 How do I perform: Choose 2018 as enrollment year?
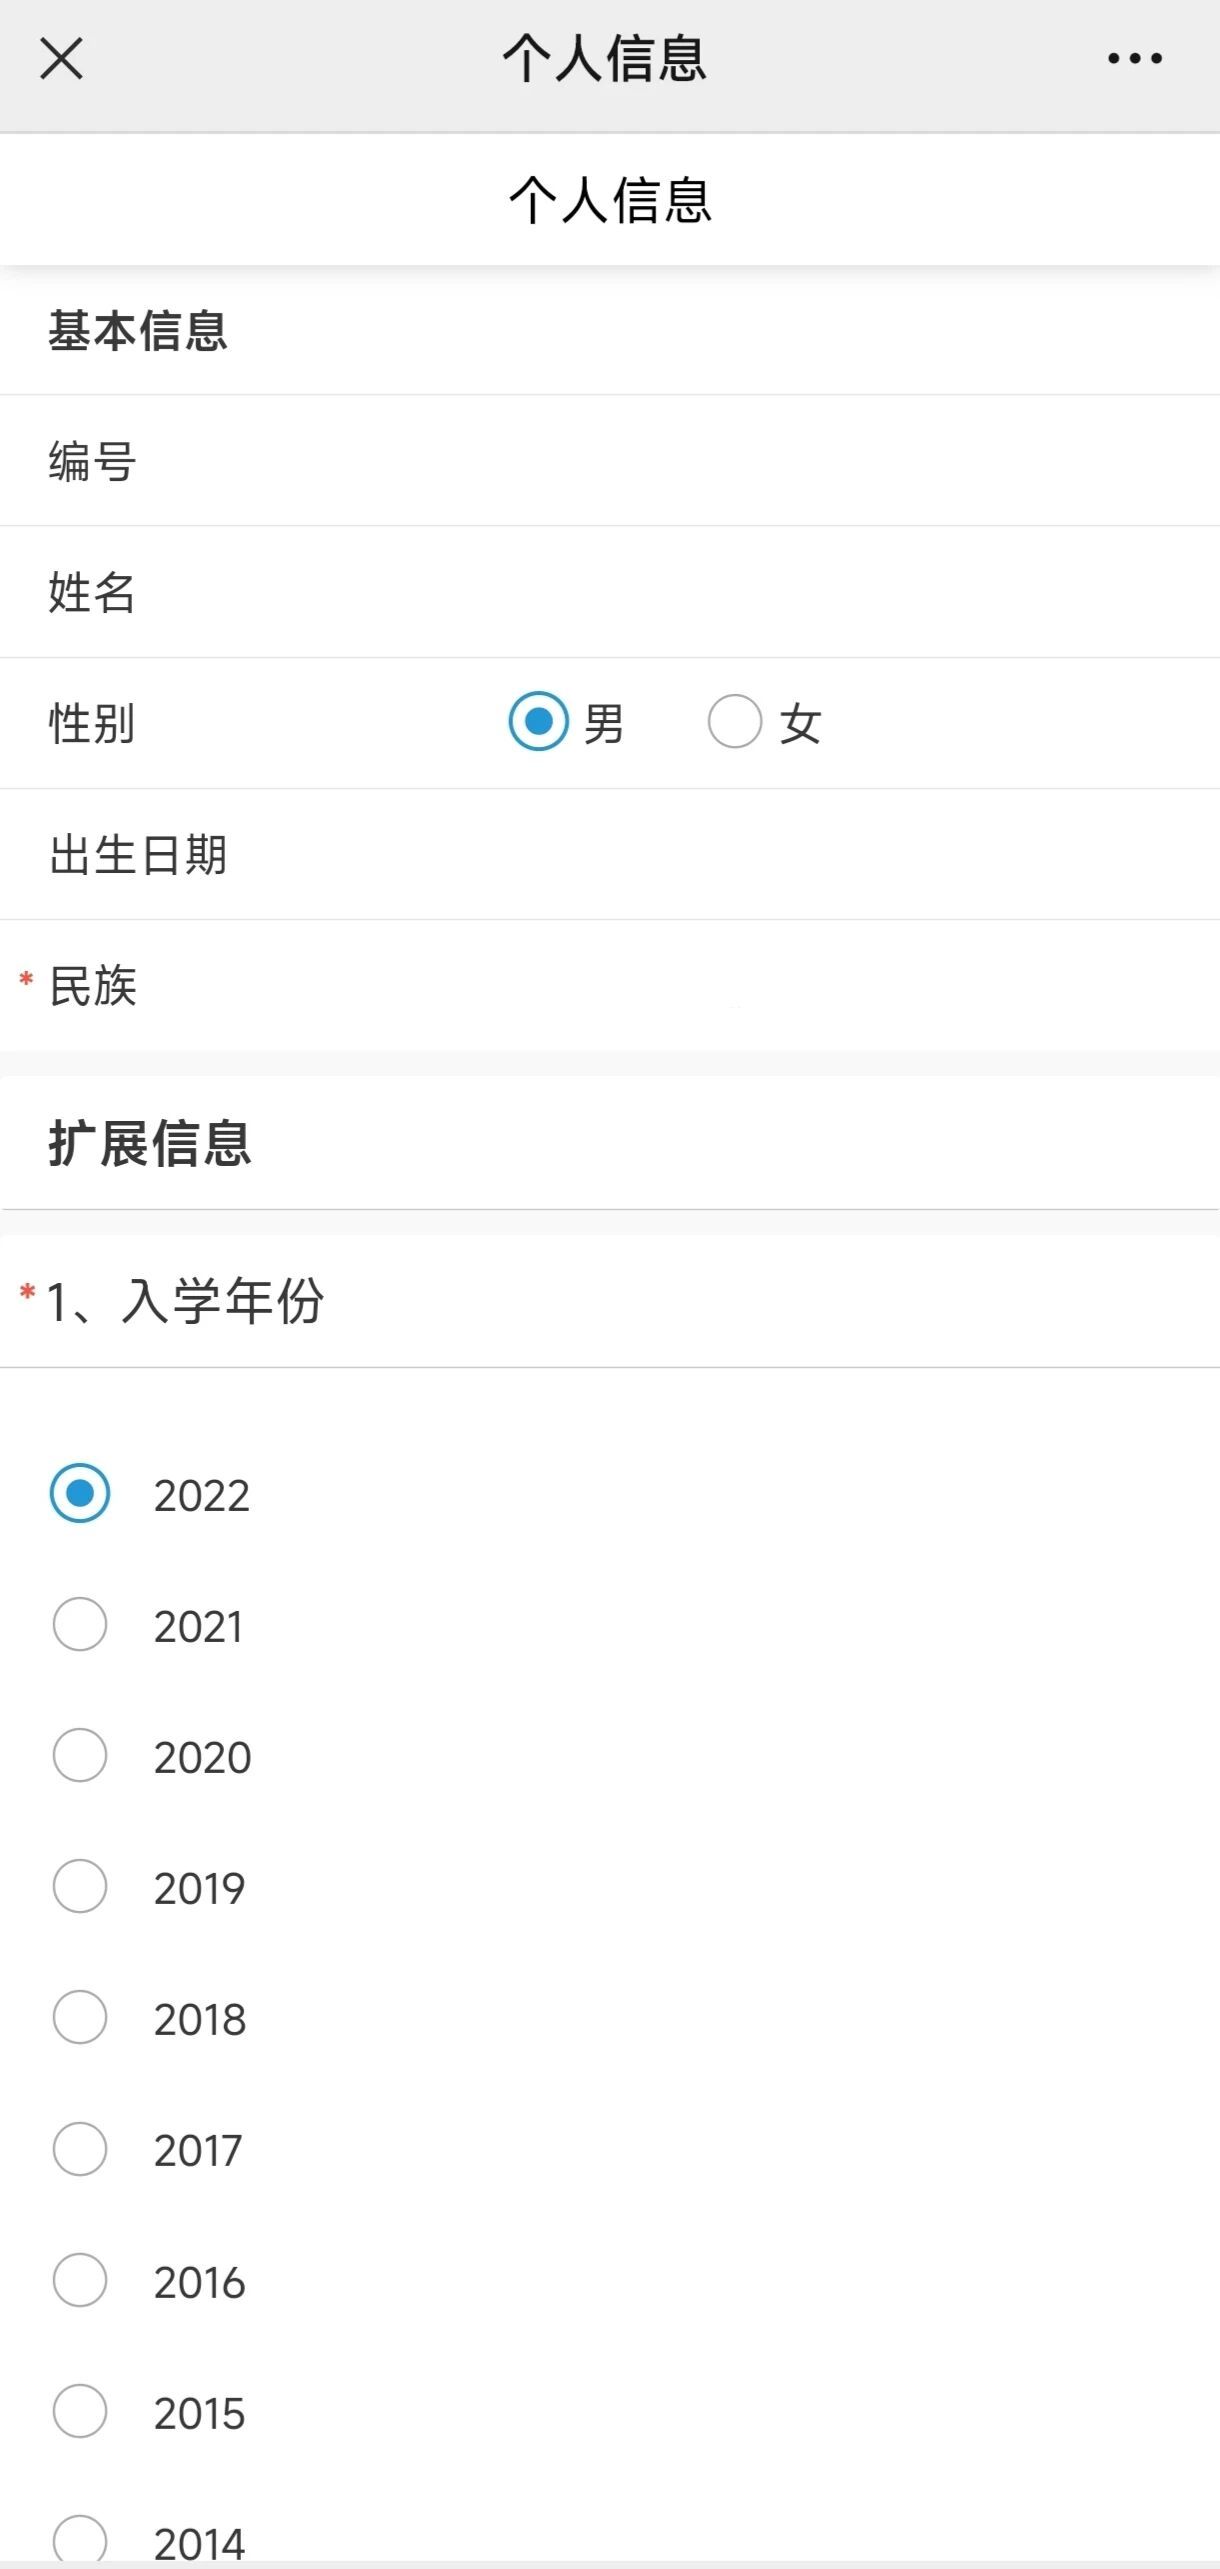pyautogui.click(x=80, y=2017)
